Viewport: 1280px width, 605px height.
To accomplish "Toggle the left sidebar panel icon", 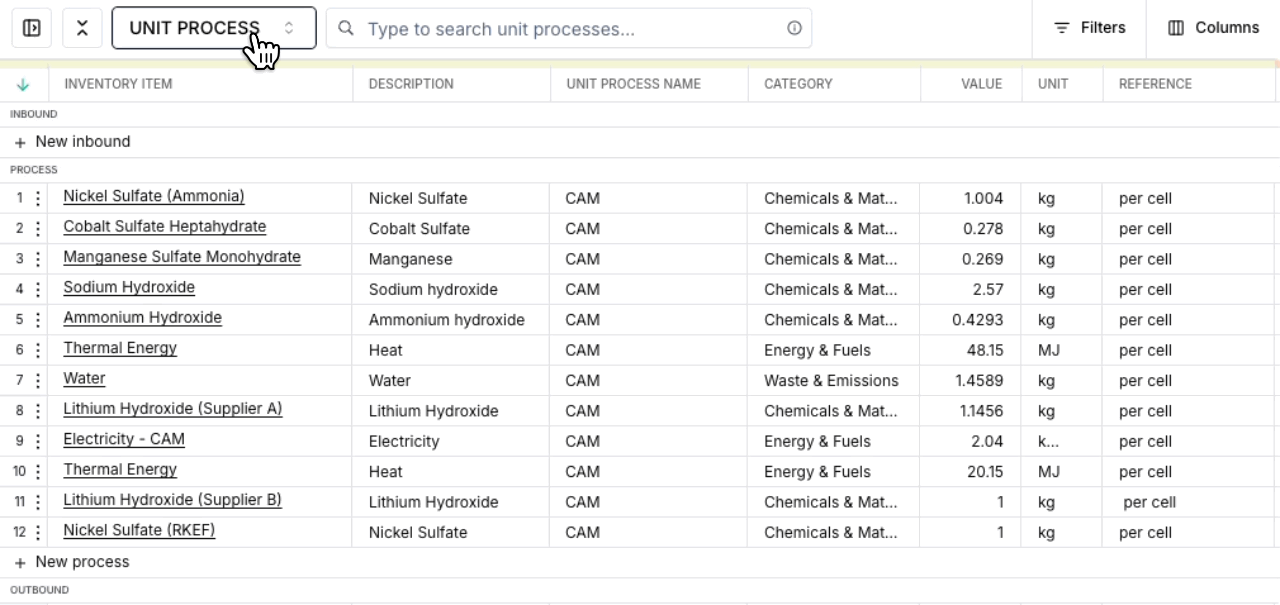I will [x=31, y=27].
